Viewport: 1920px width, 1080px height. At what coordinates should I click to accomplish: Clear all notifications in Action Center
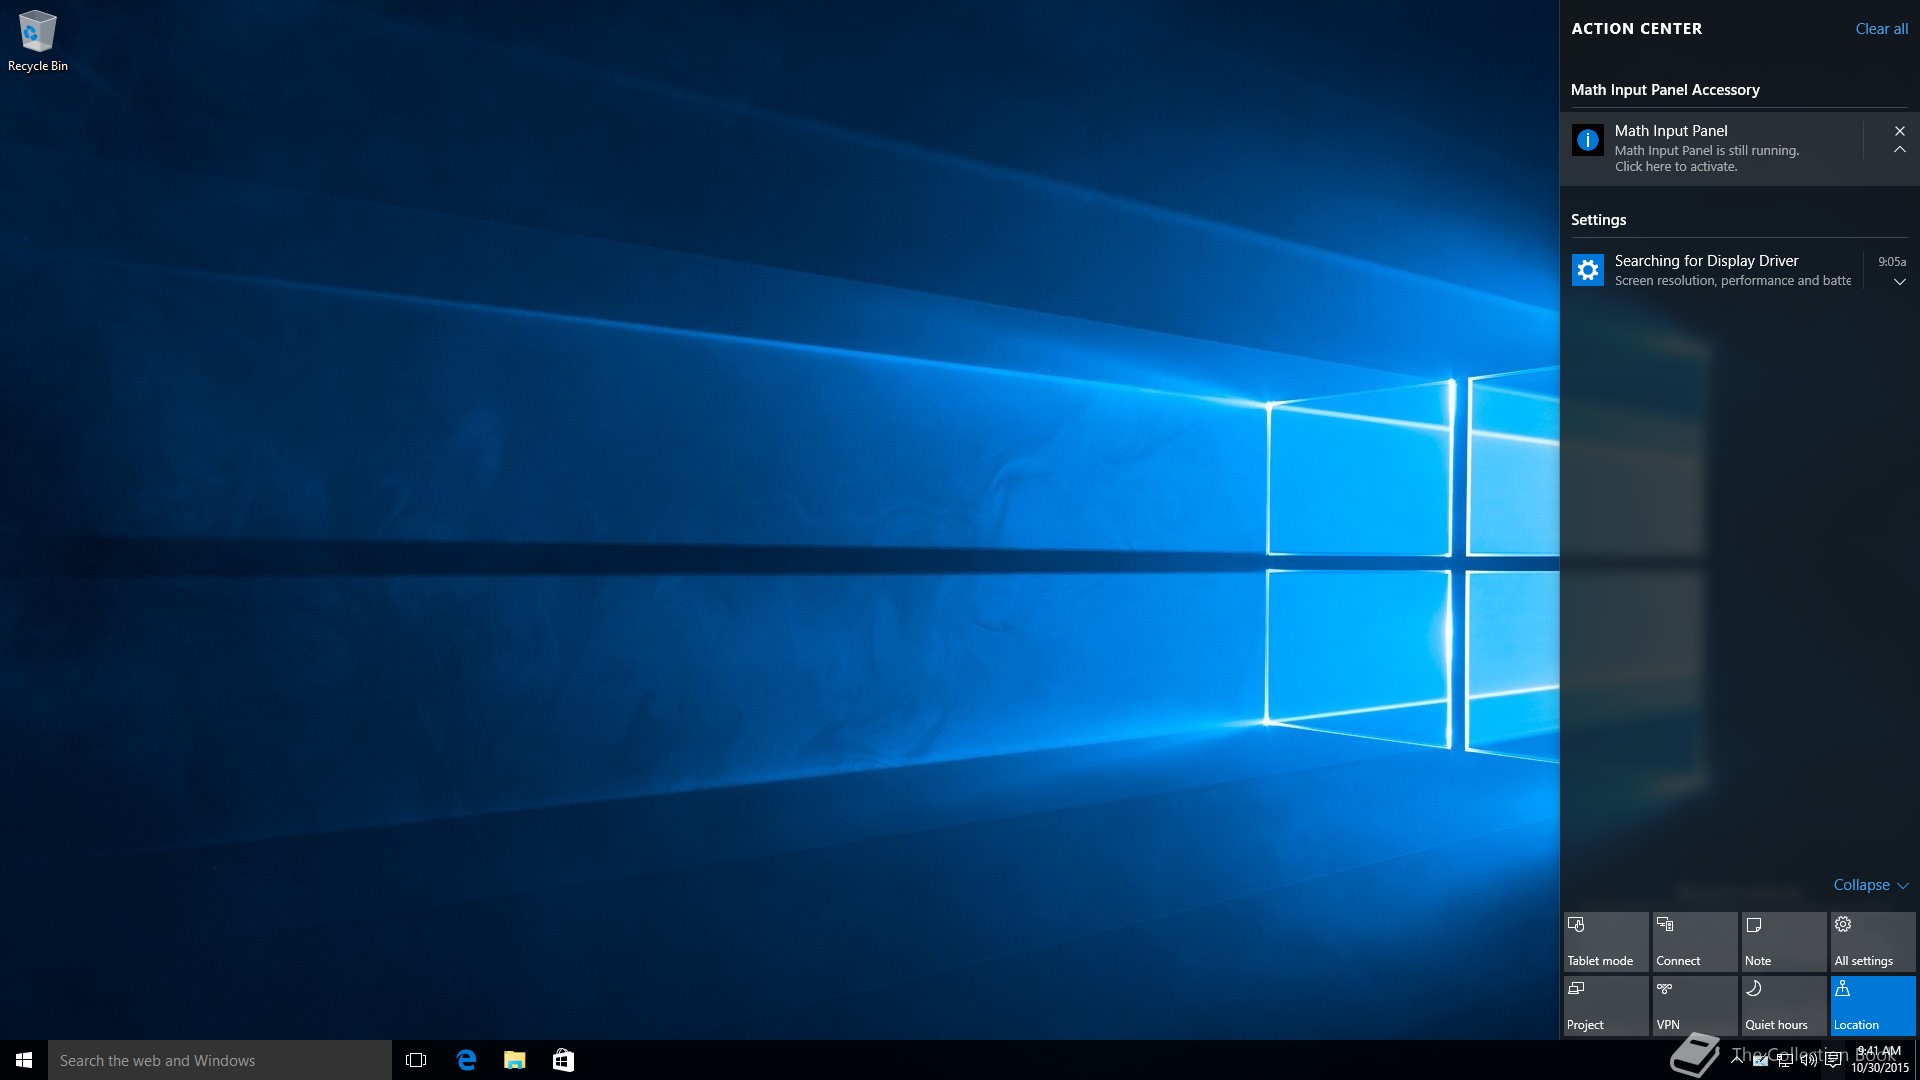[x=1881, y=29]
